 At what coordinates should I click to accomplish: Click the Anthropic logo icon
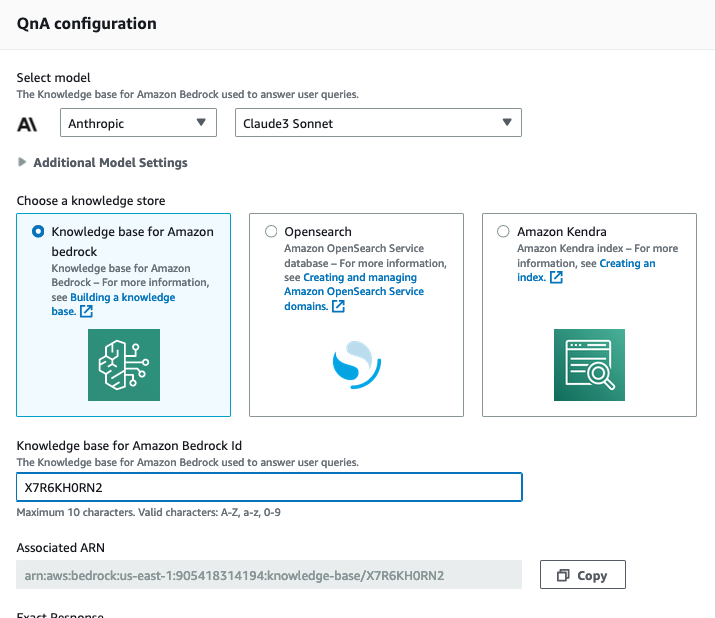(28, 124)
